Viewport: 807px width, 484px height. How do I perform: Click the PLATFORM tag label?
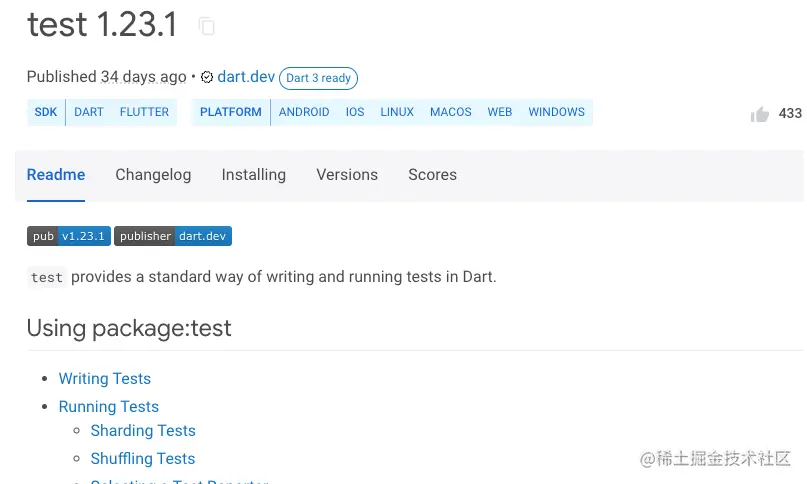click(231, 112)
